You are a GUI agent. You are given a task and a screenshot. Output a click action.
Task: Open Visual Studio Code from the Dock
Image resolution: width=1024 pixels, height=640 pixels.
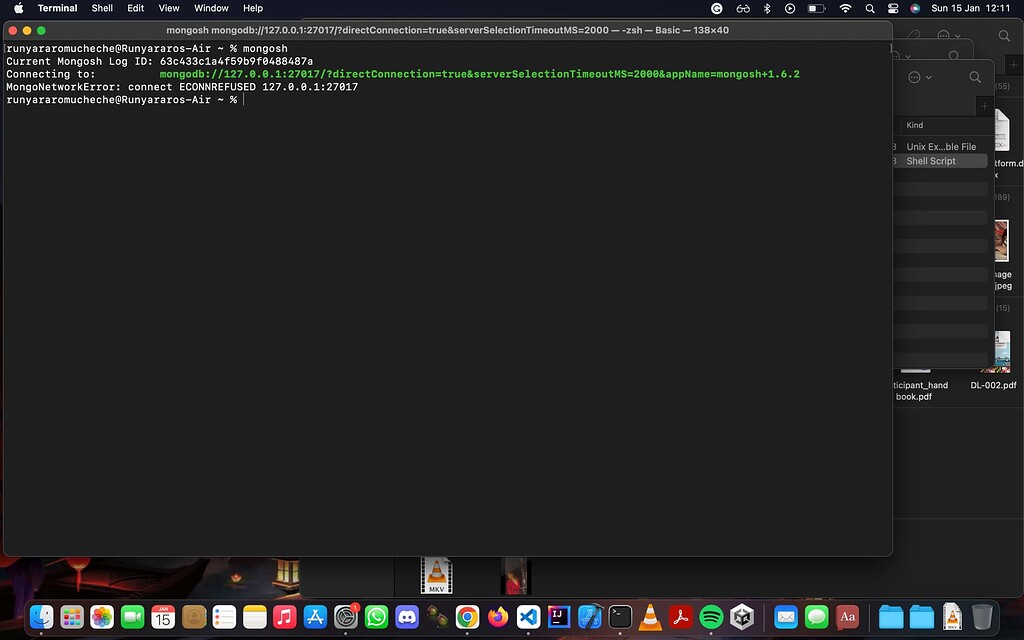point(528,617)
